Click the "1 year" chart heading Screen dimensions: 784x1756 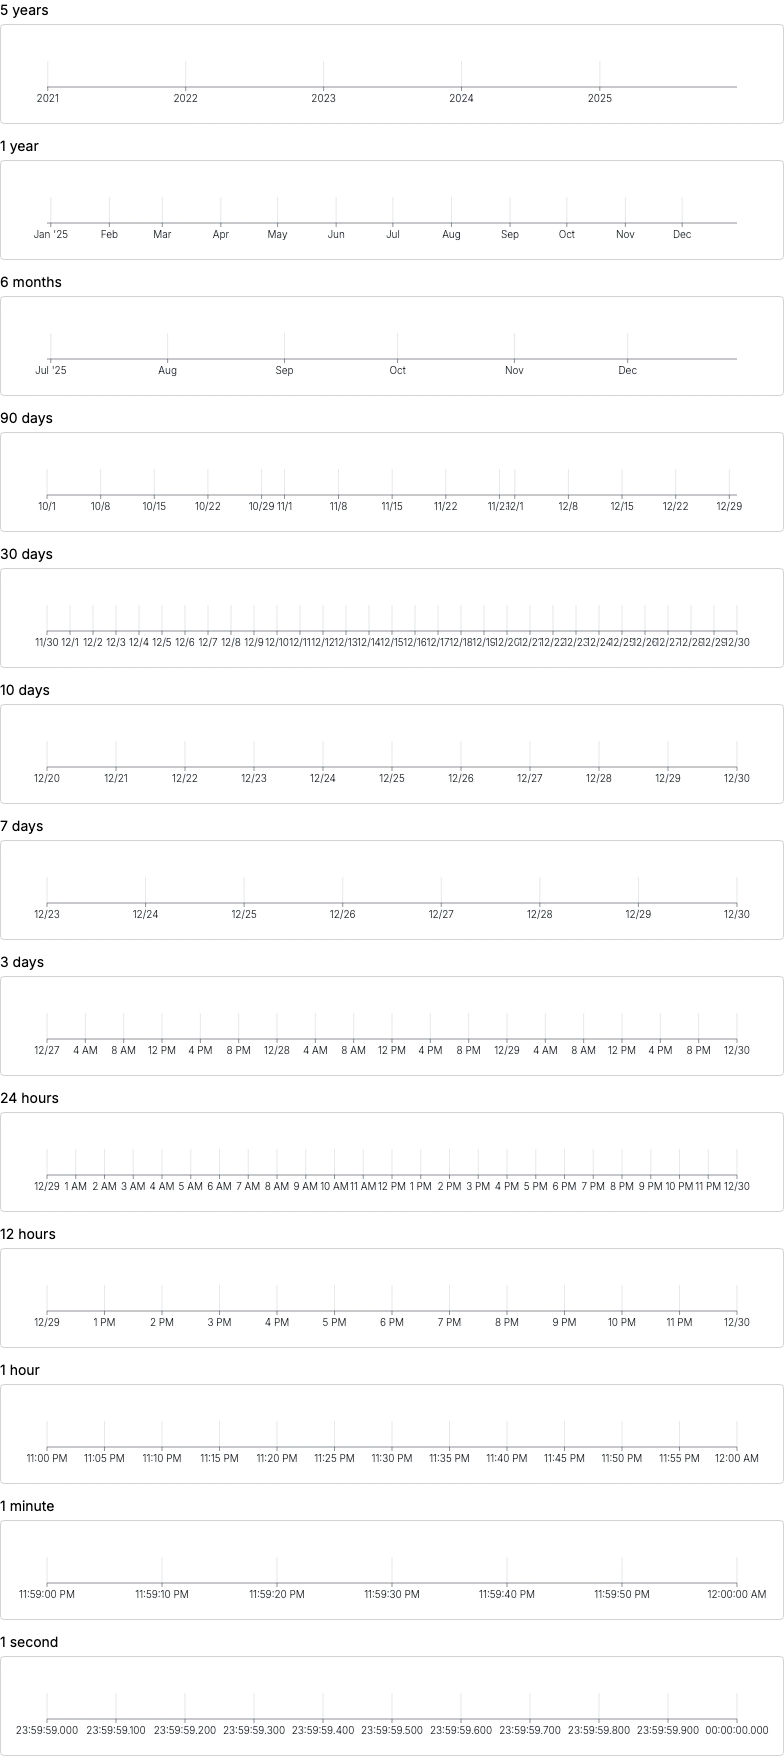[19, 146]
